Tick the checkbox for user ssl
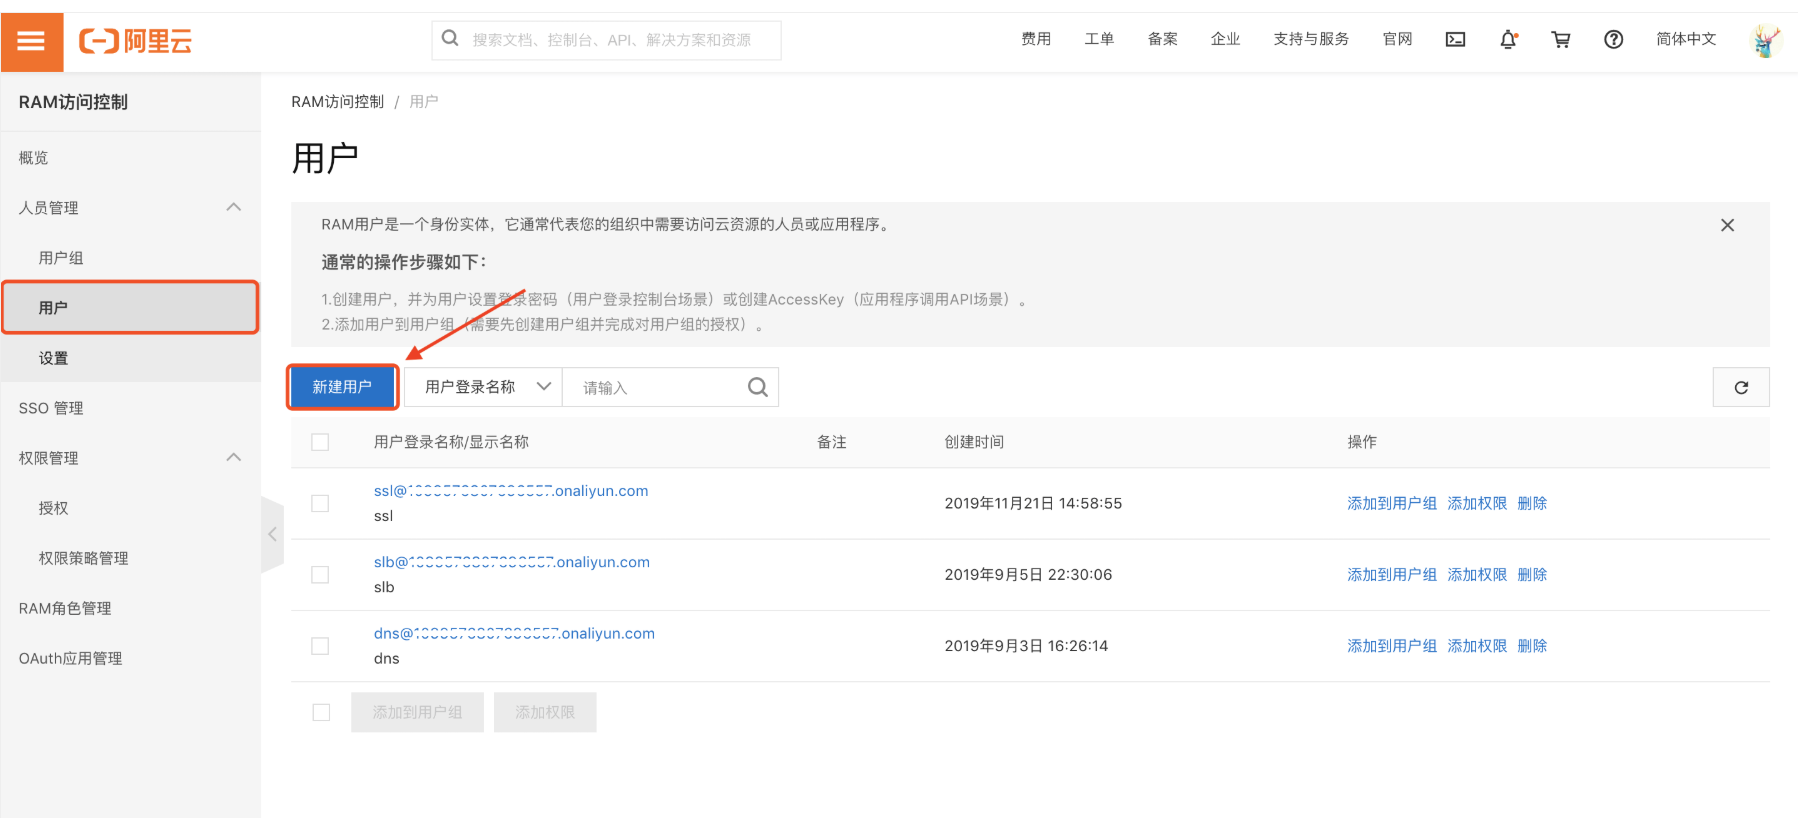The width and height of the screenshot is (1798, 818). 320,504
